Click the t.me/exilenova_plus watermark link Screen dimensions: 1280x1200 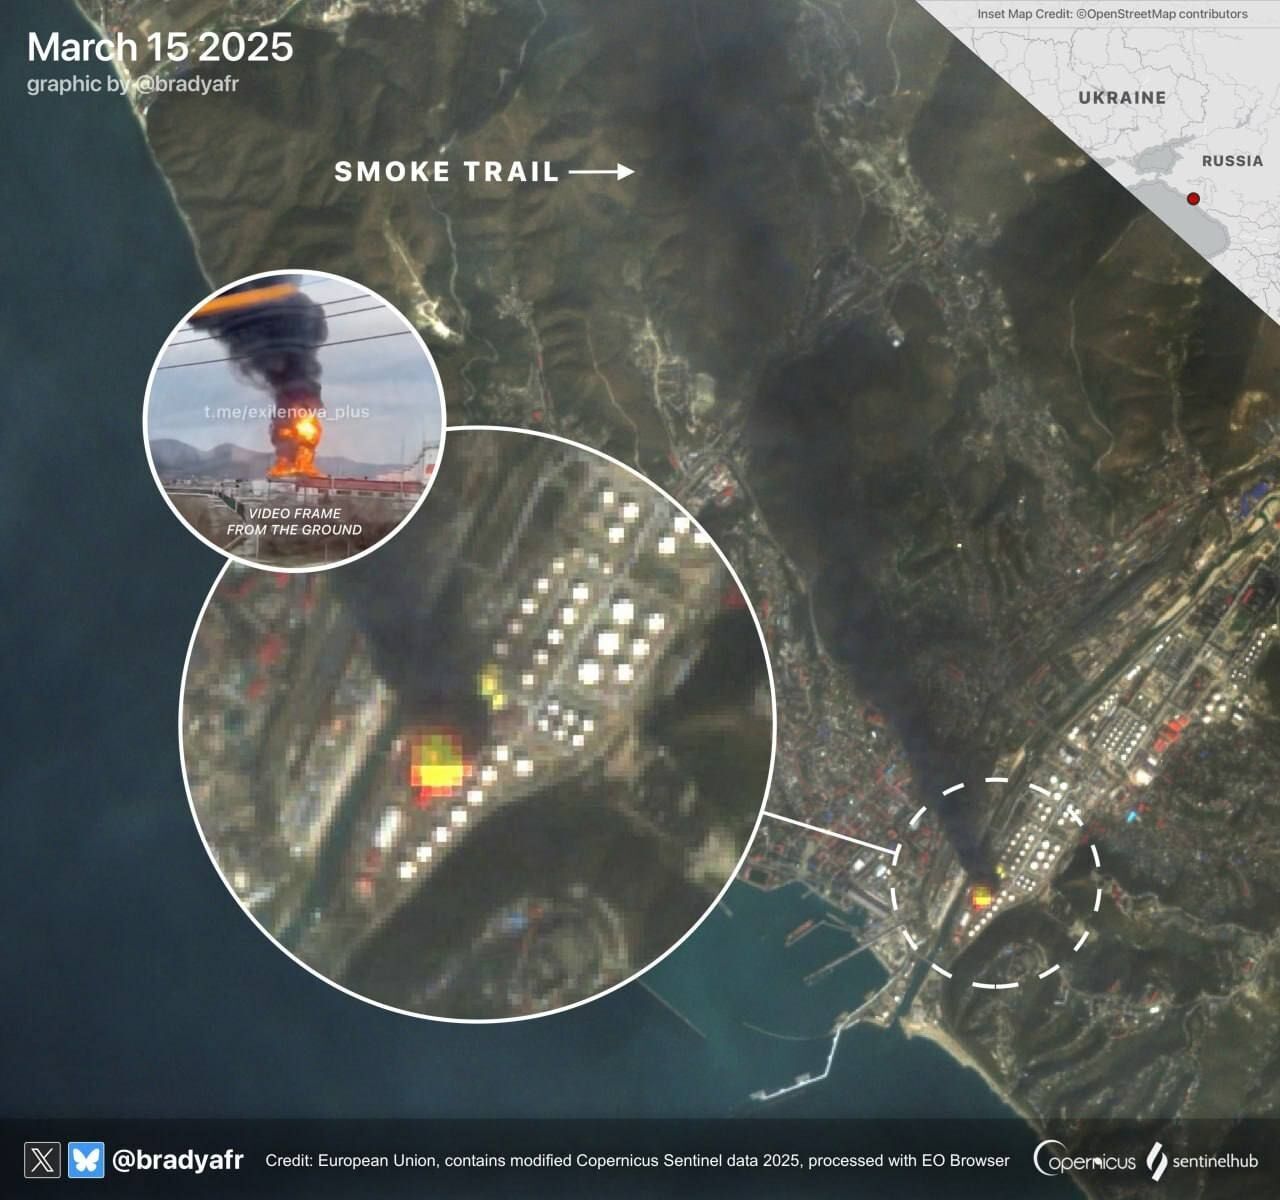[286, 411]
